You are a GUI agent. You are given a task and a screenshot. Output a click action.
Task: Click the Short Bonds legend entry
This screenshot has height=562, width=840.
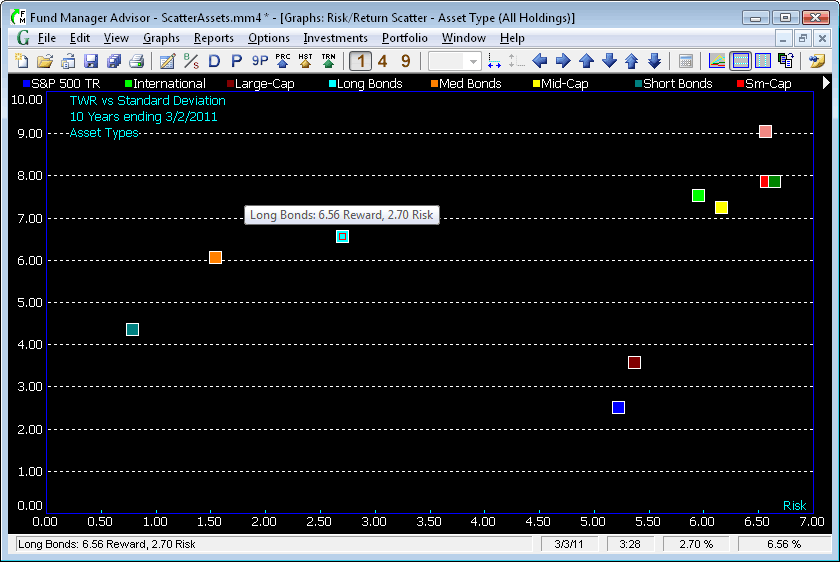point(672,84)
